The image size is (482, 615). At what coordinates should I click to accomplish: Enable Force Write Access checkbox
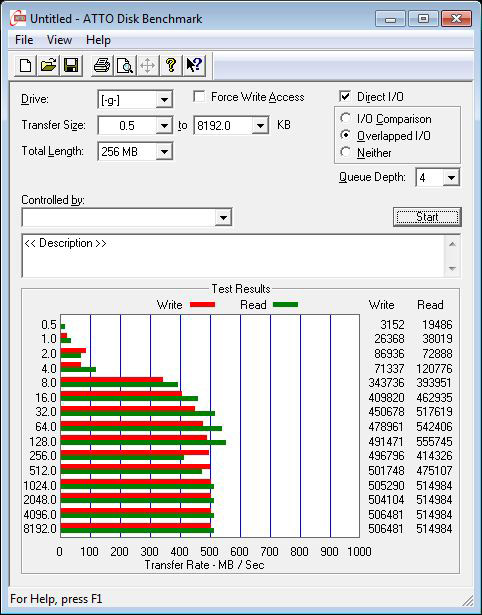pyautogui.click(x=199, y=96)
